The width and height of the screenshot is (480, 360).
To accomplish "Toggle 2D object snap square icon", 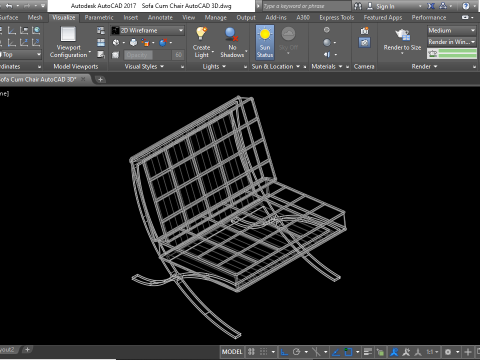I will 348,352.
